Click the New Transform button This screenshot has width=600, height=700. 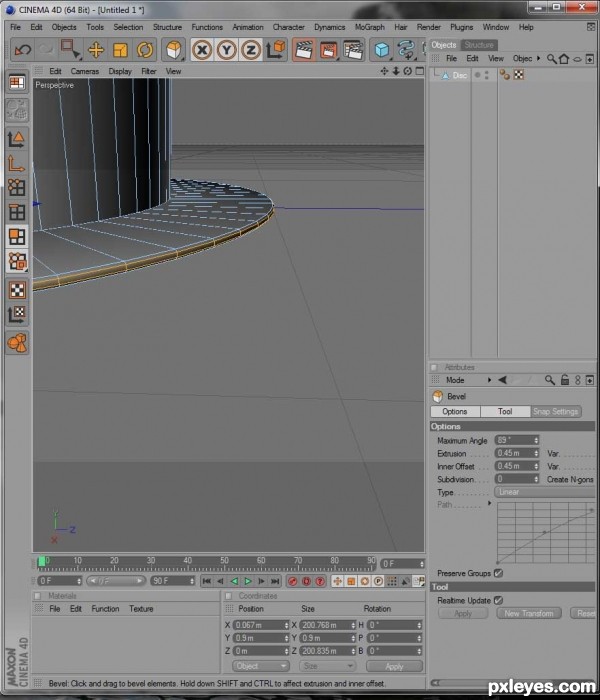[529, 613]
